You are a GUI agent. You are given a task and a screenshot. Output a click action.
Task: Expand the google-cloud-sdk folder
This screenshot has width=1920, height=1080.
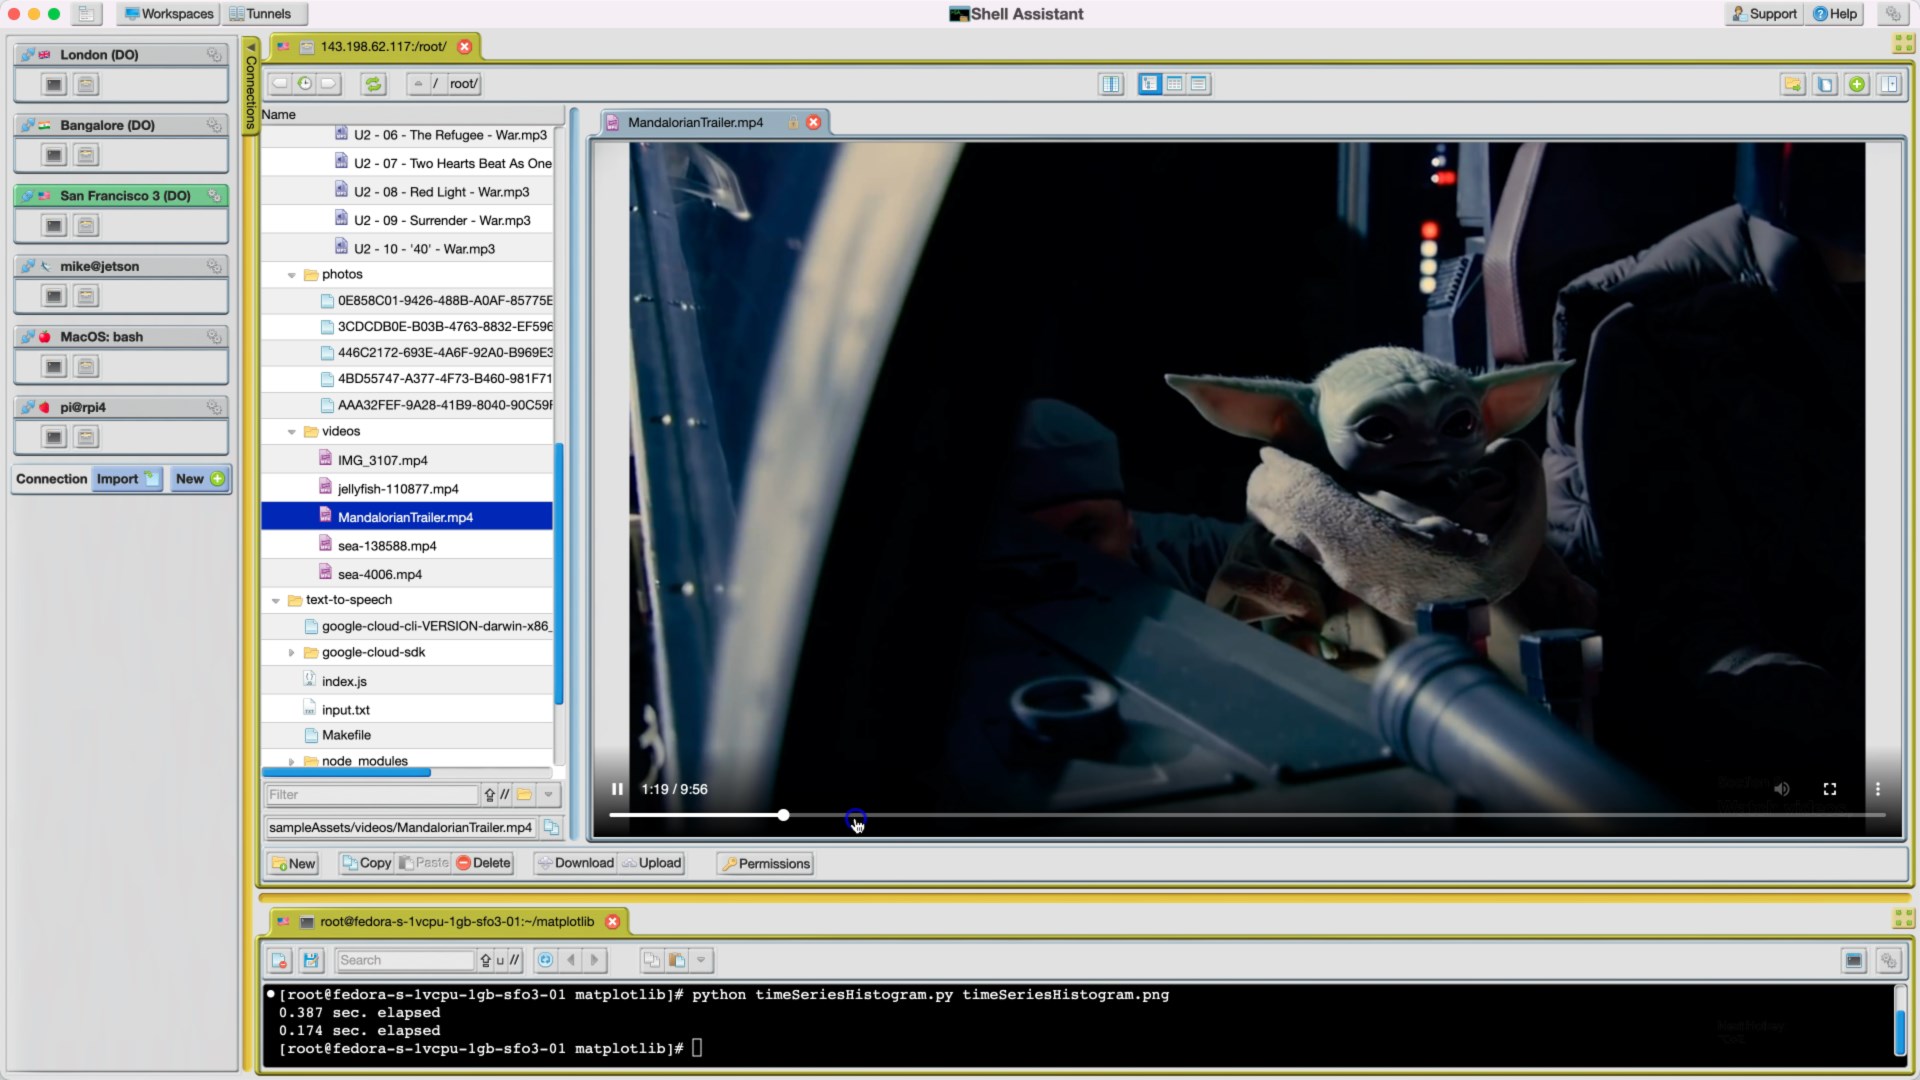pos(291,653)
